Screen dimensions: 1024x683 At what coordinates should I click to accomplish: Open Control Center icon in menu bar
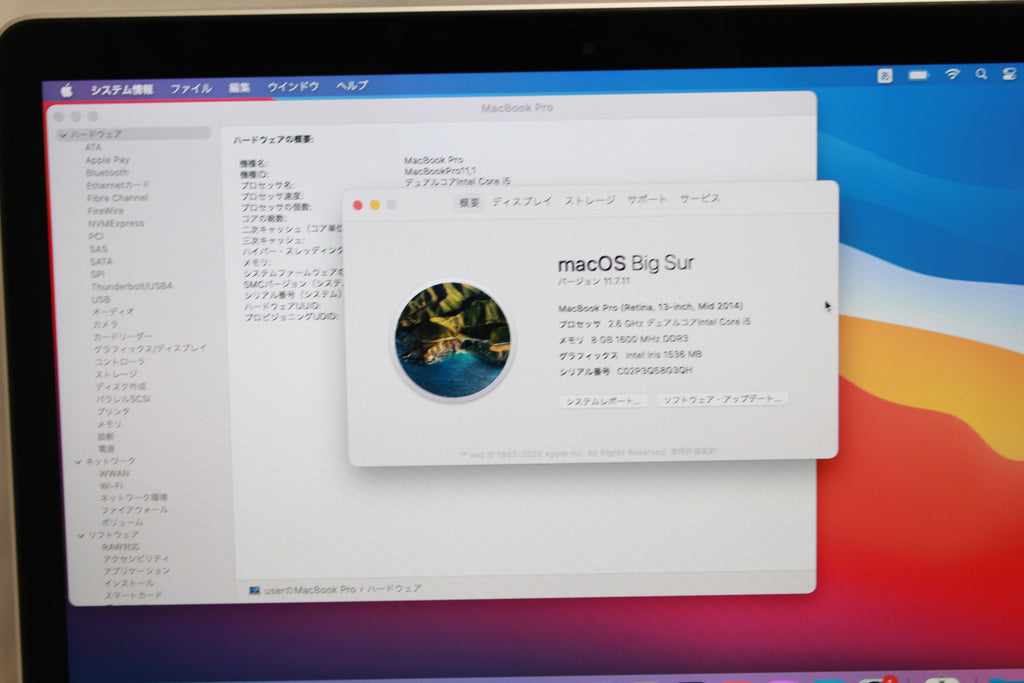click(1009, 74)
